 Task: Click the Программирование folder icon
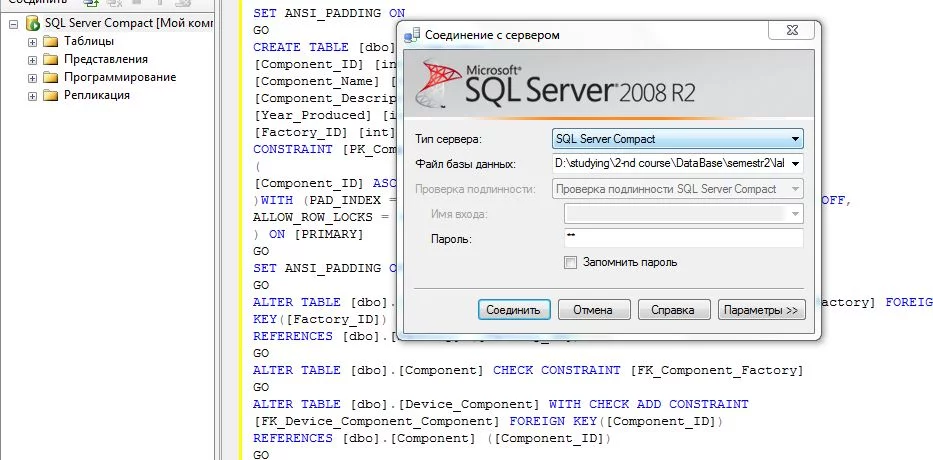(x=51, y=77)
